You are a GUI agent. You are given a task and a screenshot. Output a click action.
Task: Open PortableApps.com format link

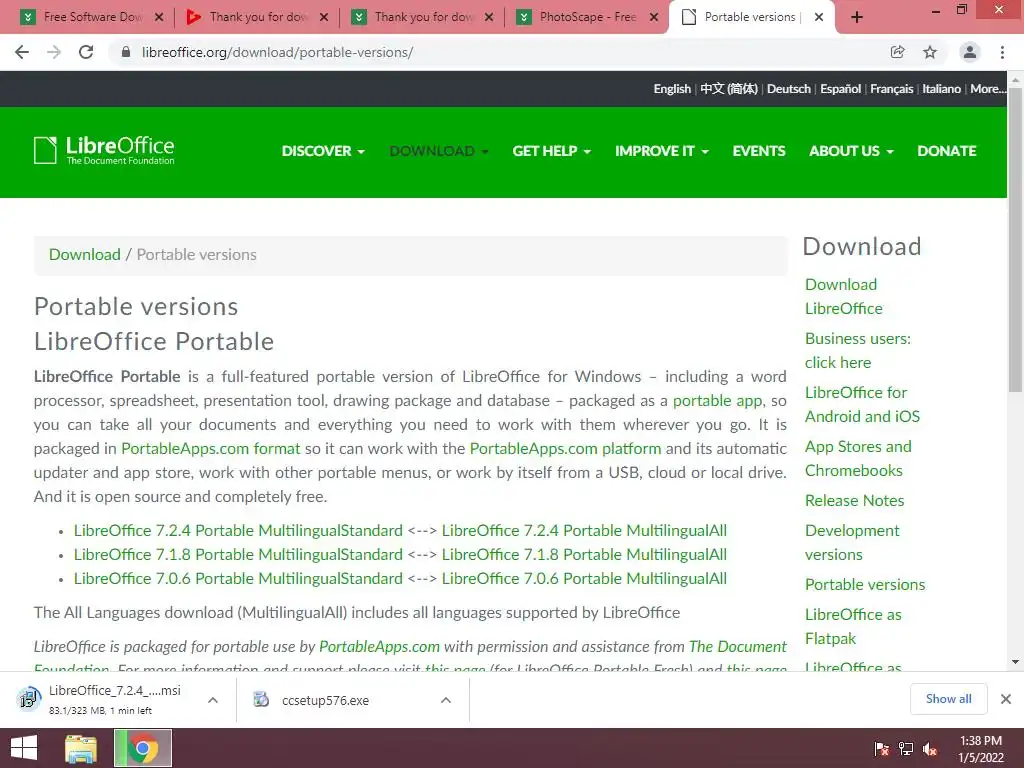point(210,449)
